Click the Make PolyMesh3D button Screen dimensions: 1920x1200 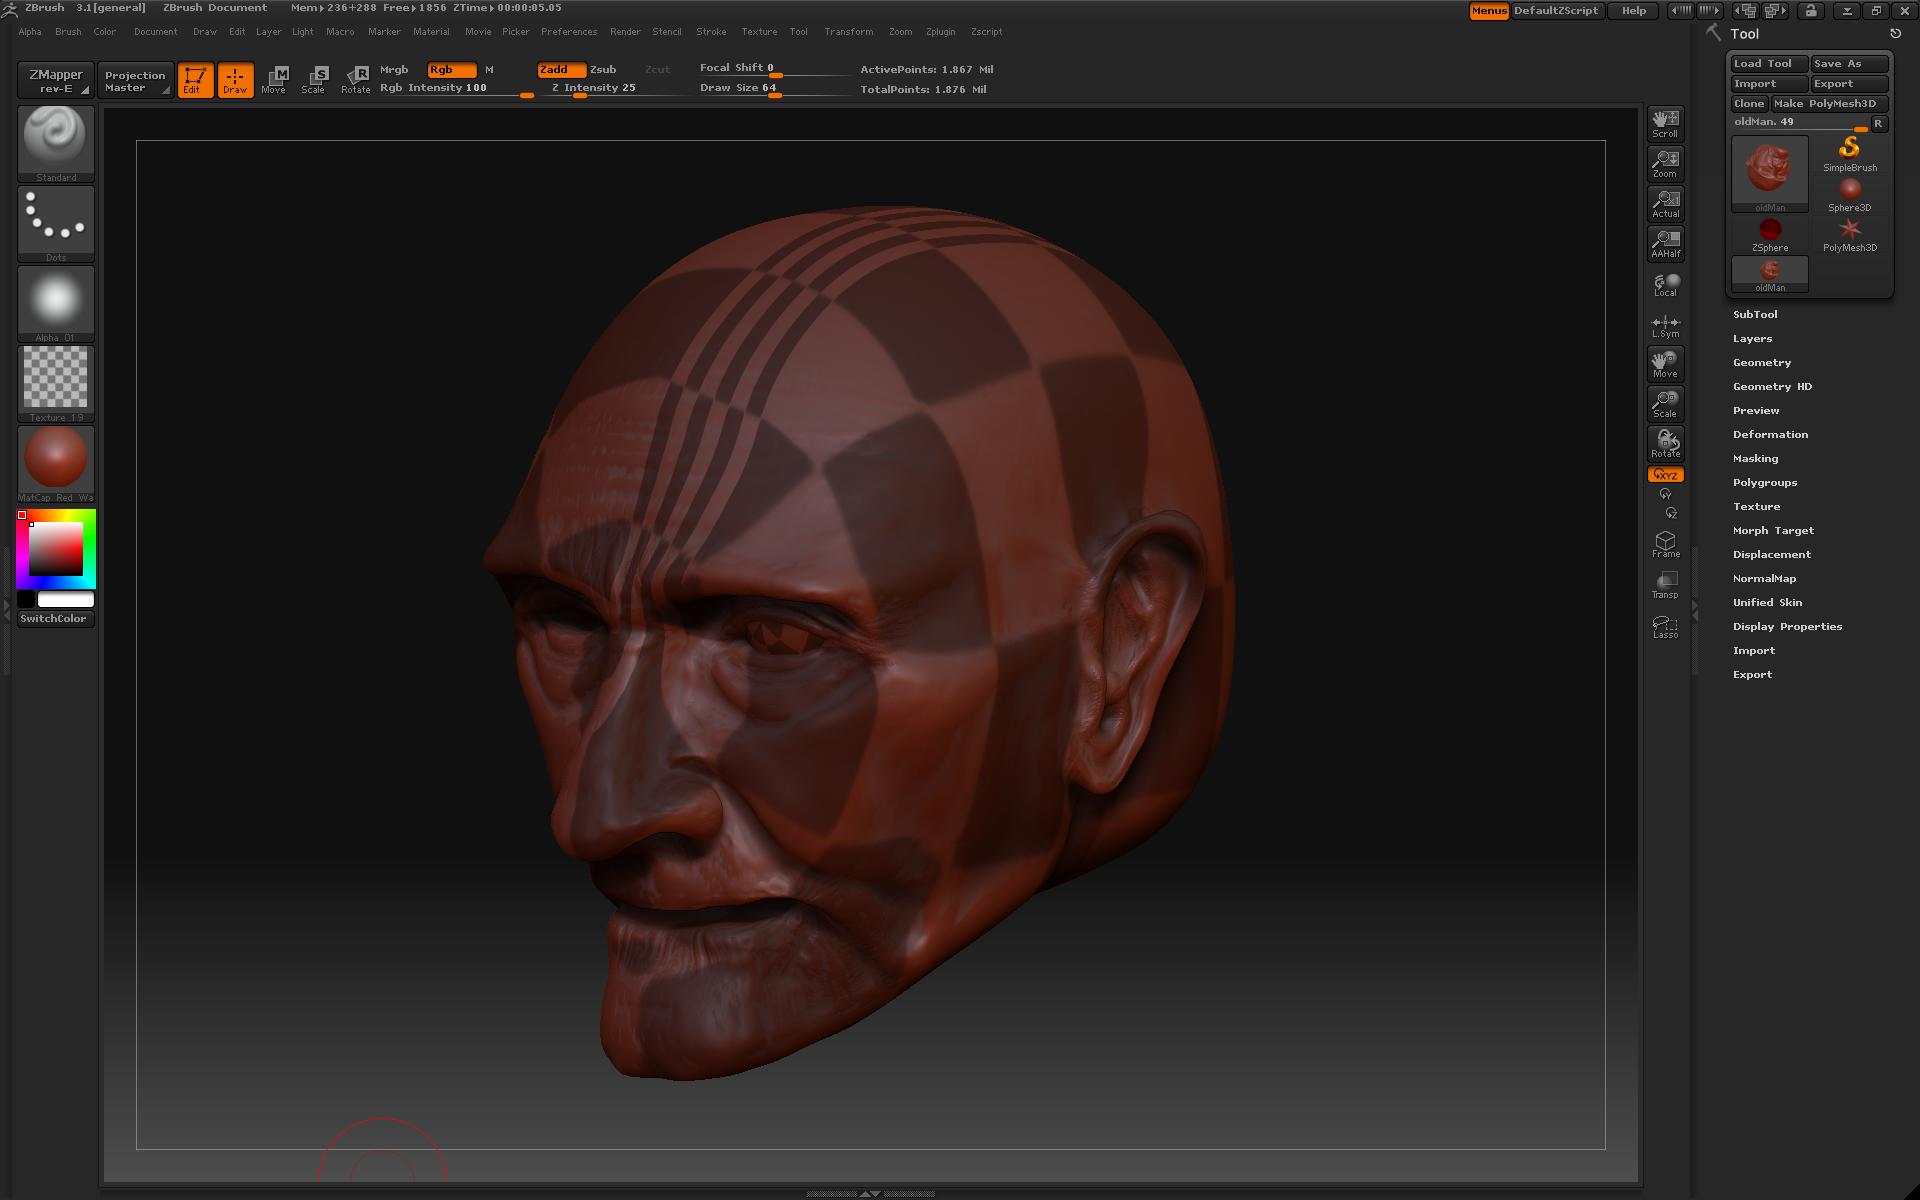[x=1830, y=103]
